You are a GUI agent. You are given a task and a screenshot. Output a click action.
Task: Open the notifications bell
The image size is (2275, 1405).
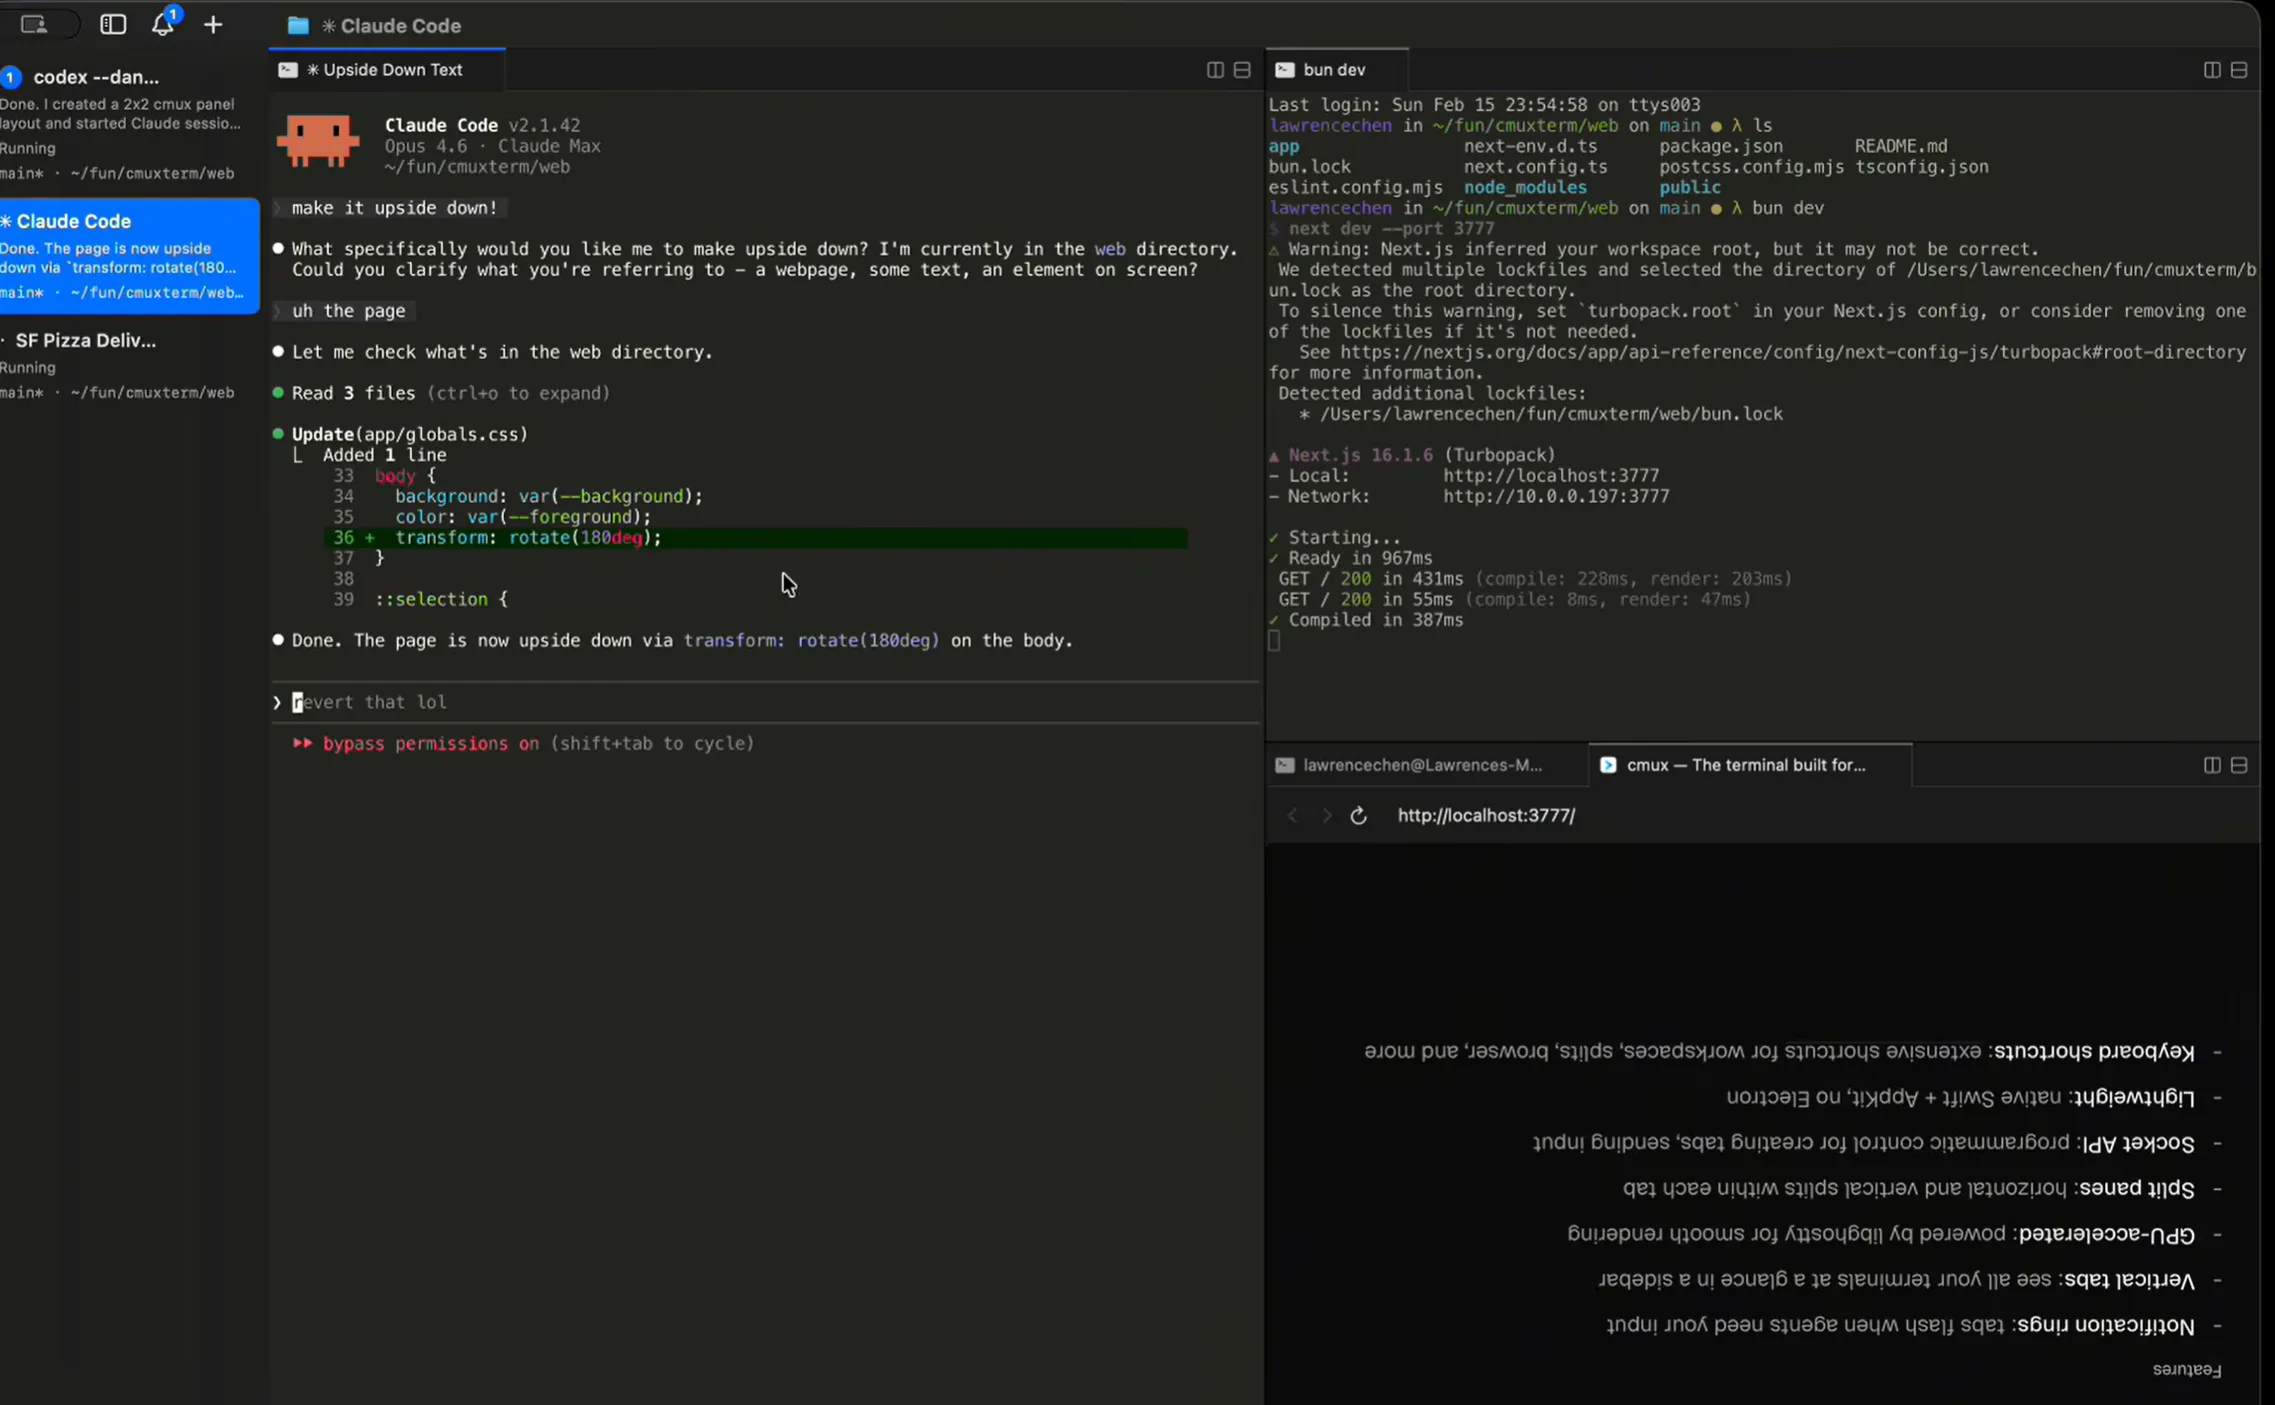tap(163, 25)
